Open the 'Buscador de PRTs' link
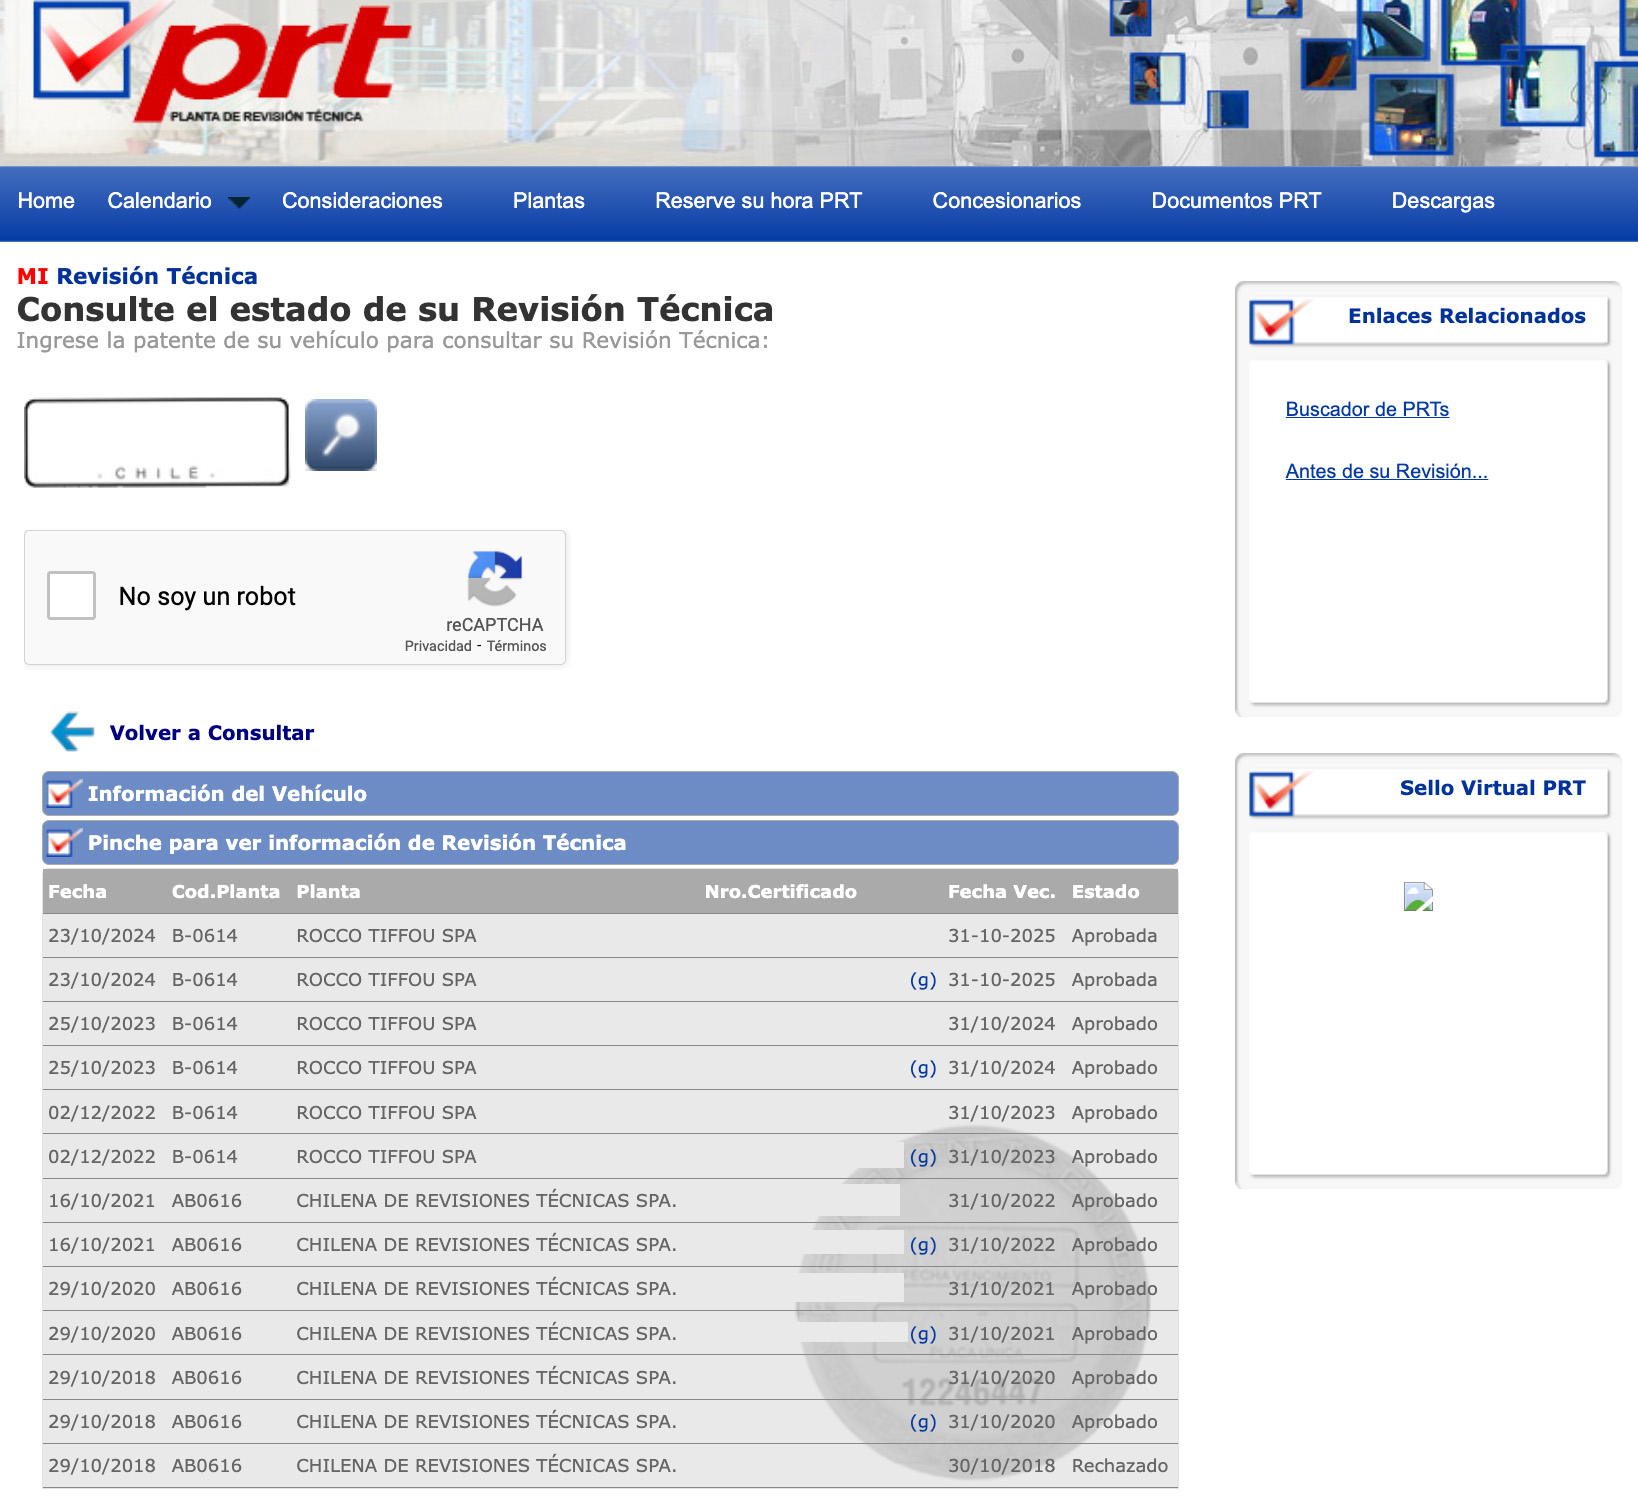 pyautogui.click(x=1366, y=408)
